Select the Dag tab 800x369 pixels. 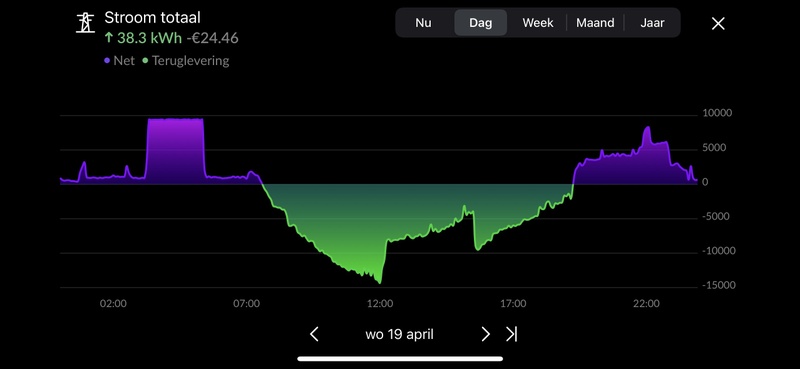[481, 23]
